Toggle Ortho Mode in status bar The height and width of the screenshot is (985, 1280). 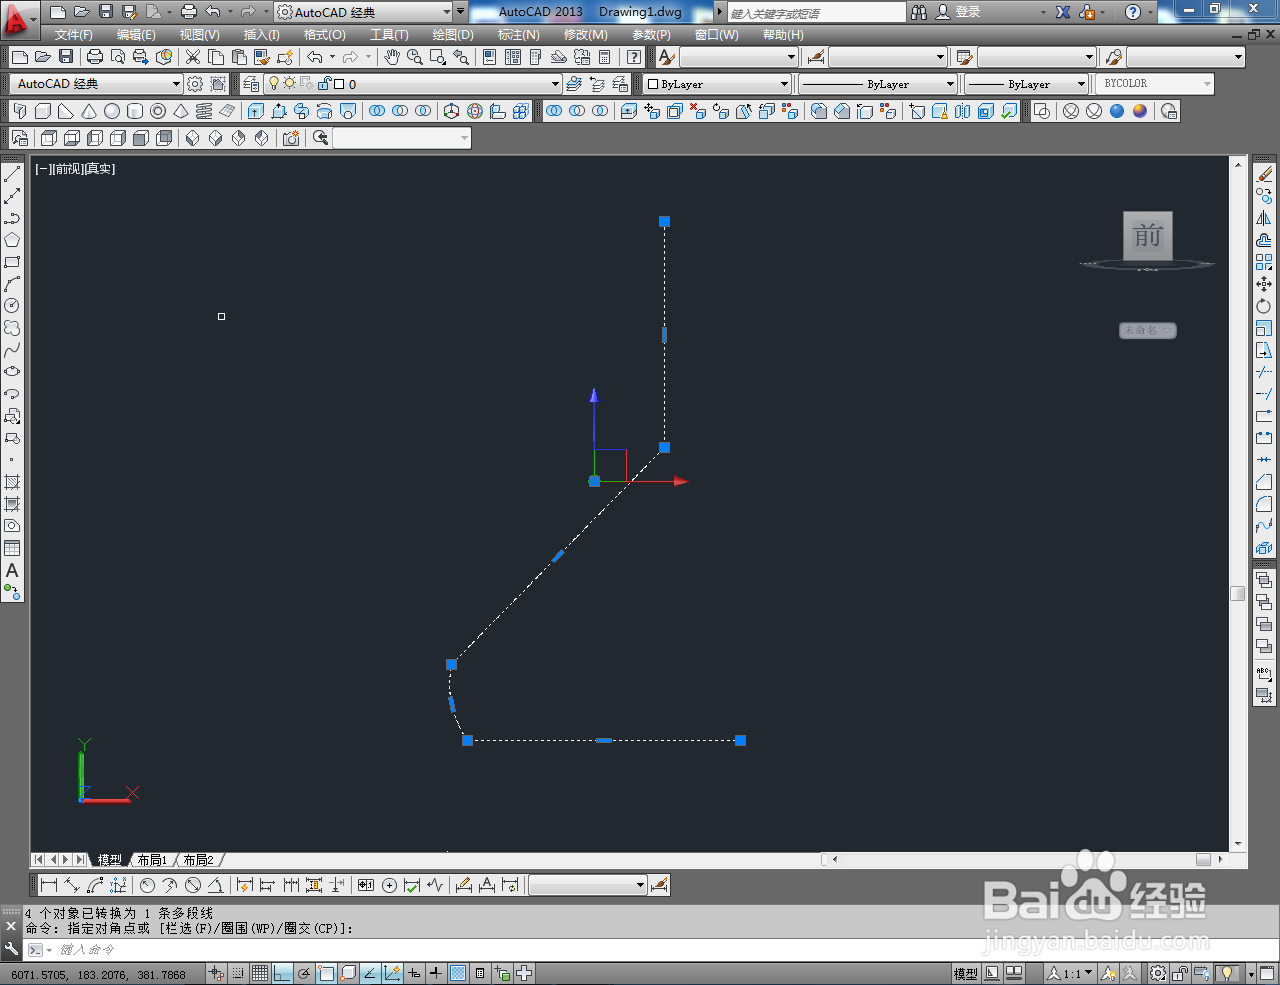(x=282, y=973)
